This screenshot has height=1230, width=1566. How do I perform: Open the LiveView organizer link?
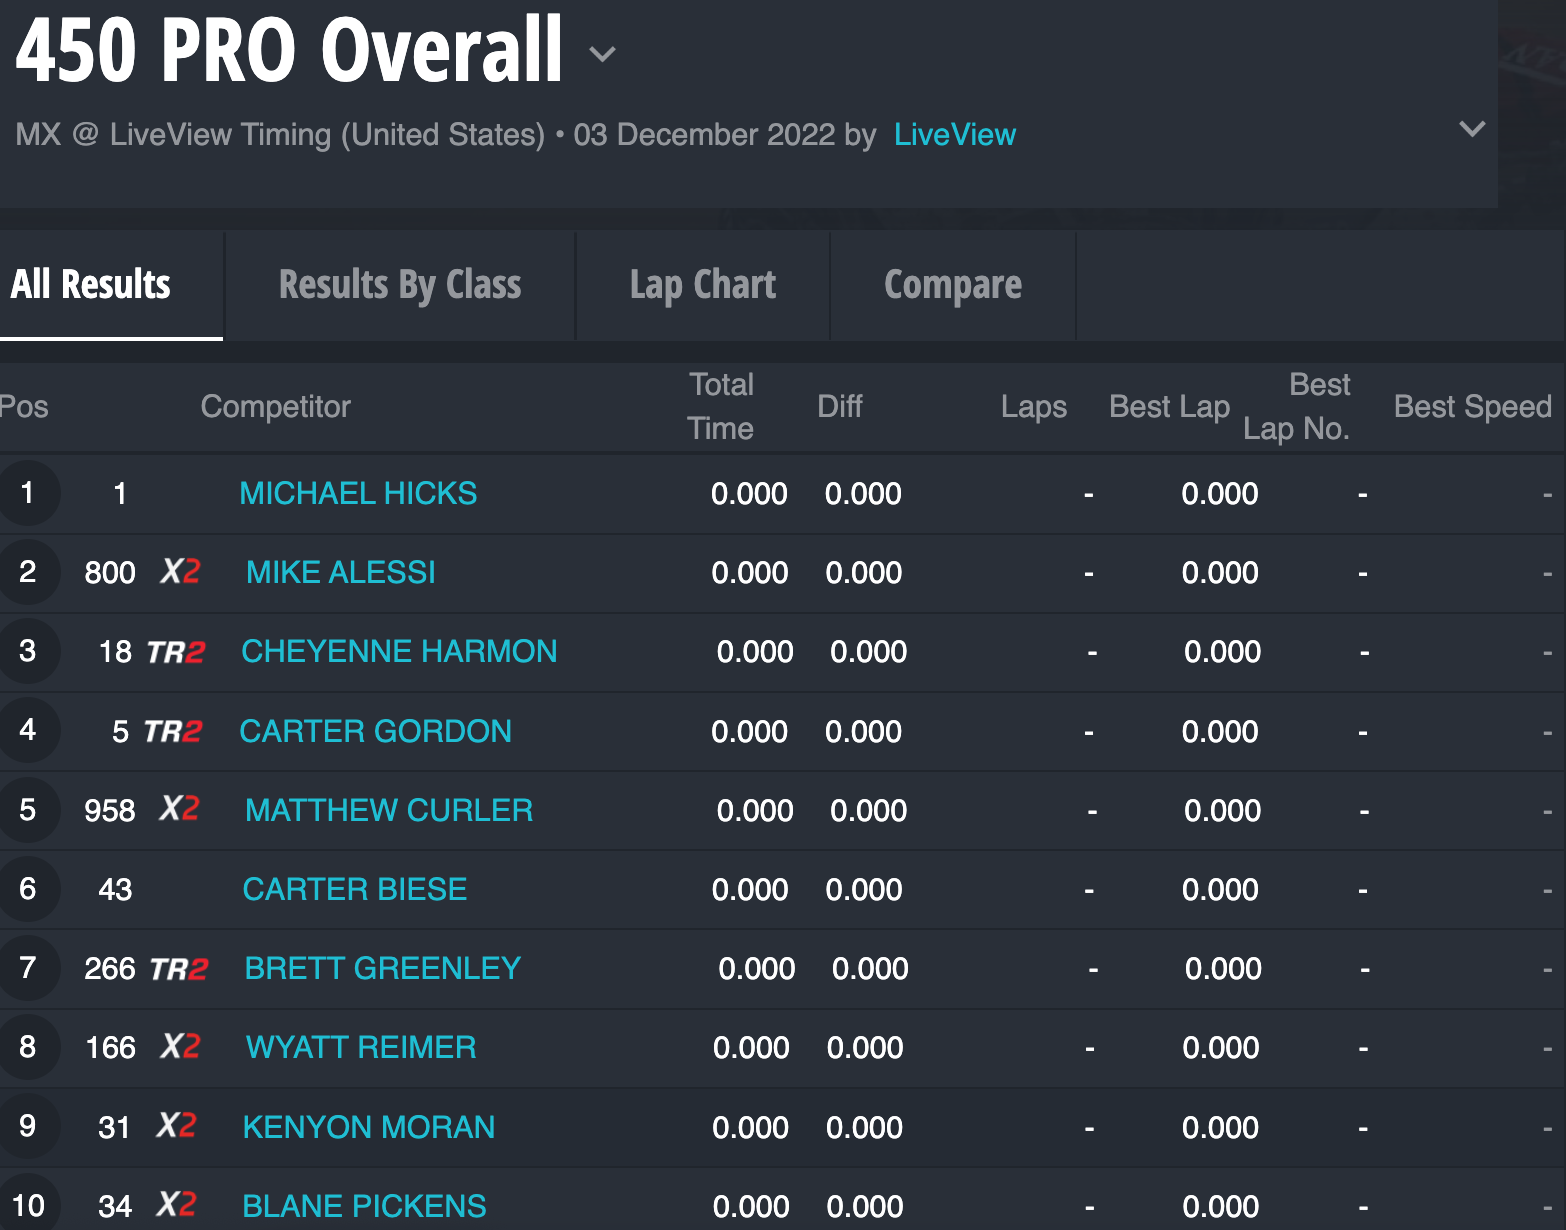954,135
